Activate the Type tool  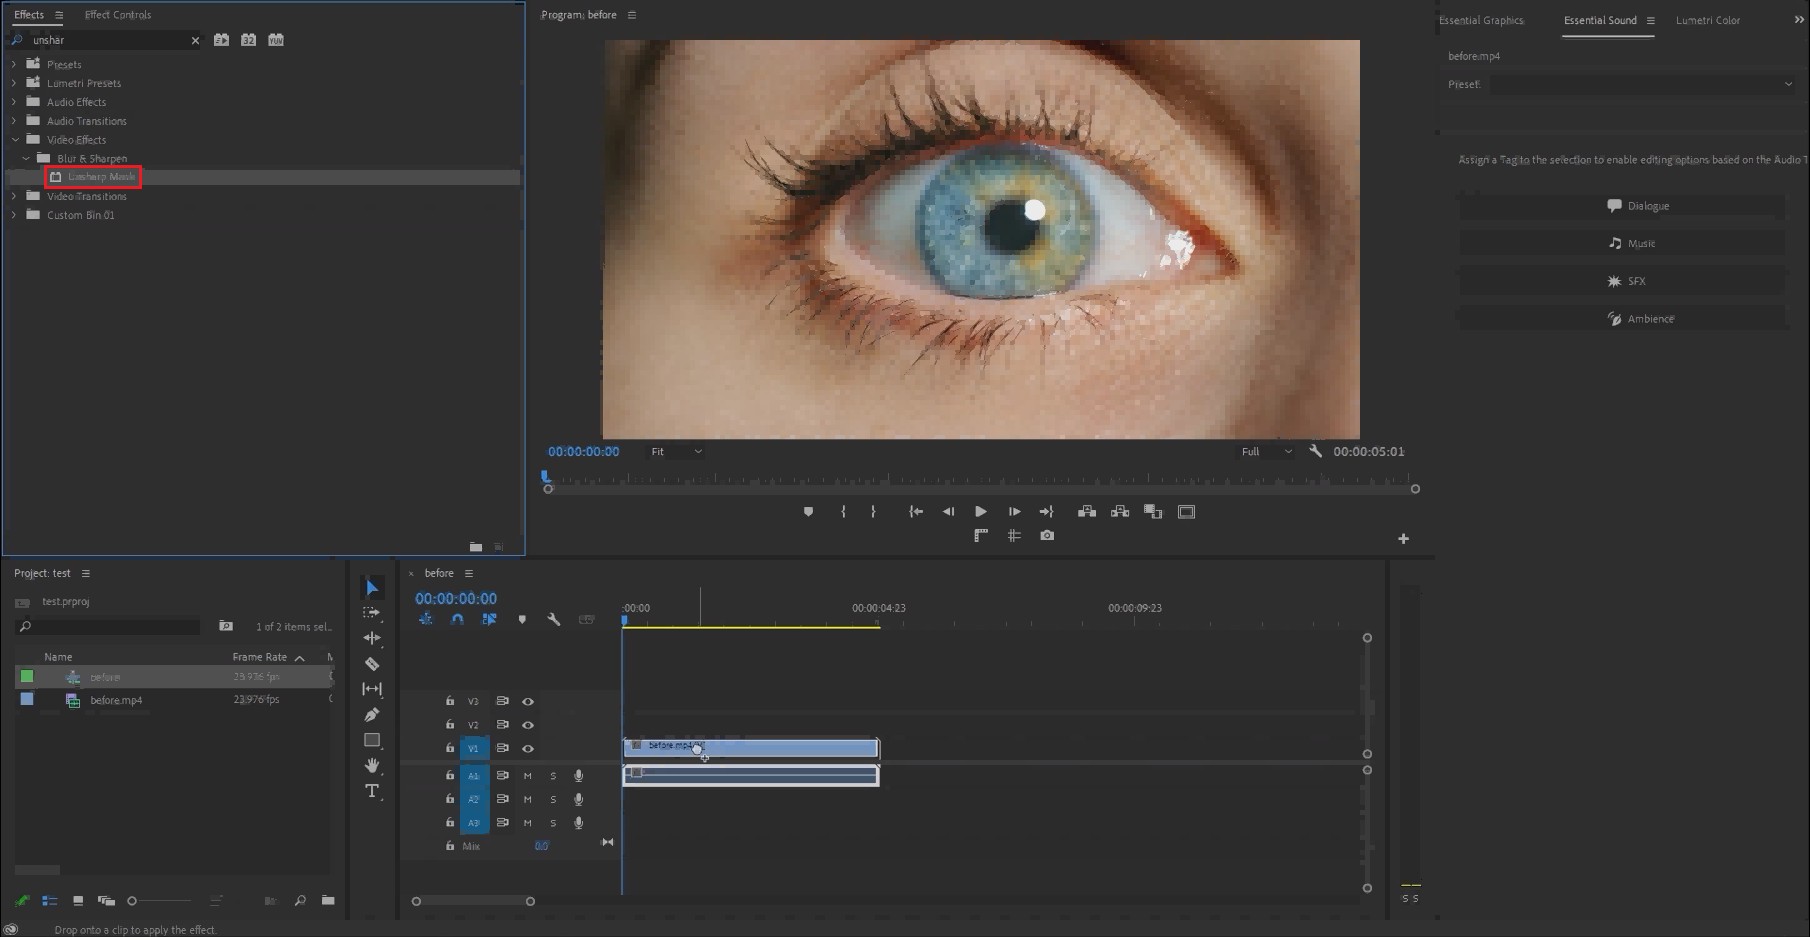(372, 791)
